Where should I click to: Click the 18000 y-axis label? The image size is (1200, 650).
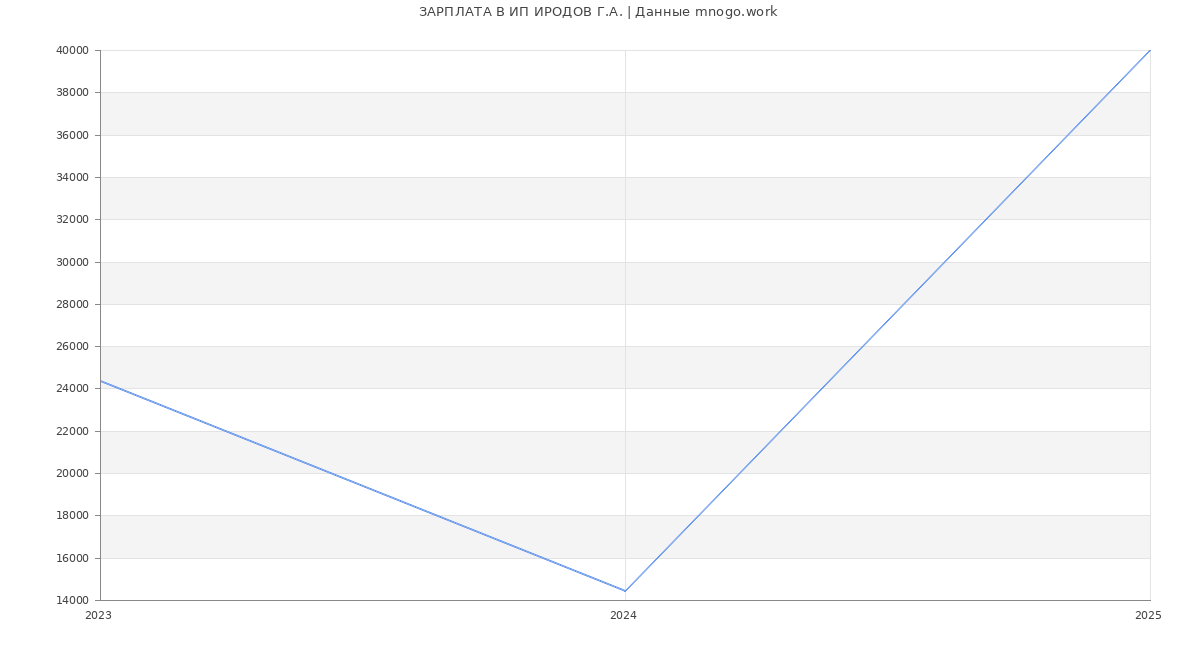click(x=73, y=515)
